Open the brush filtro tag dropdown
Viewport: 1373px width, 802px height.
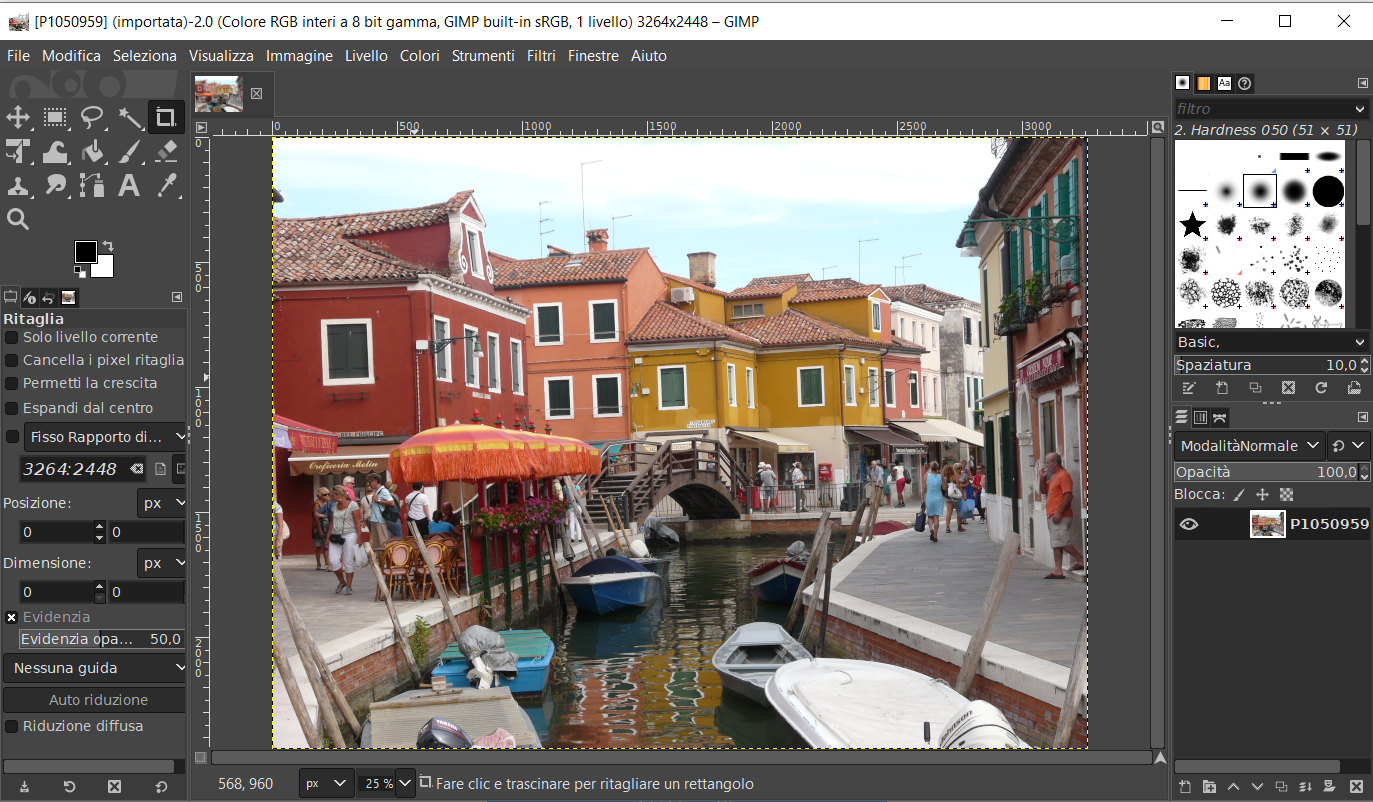[x=1360, y=109]
